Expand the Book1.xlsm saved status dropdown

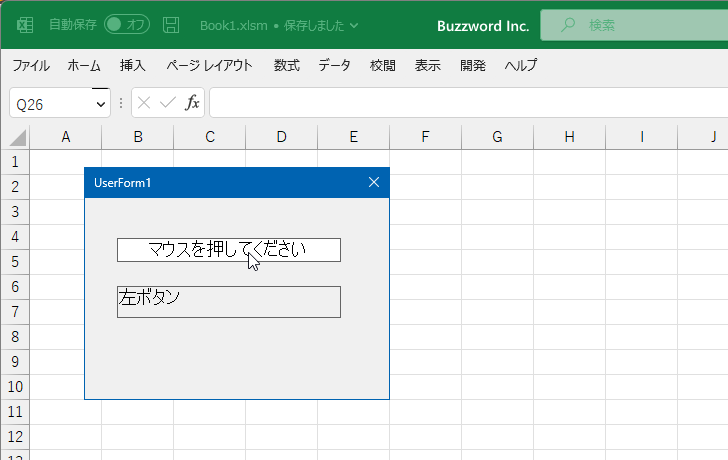point(354,26)
